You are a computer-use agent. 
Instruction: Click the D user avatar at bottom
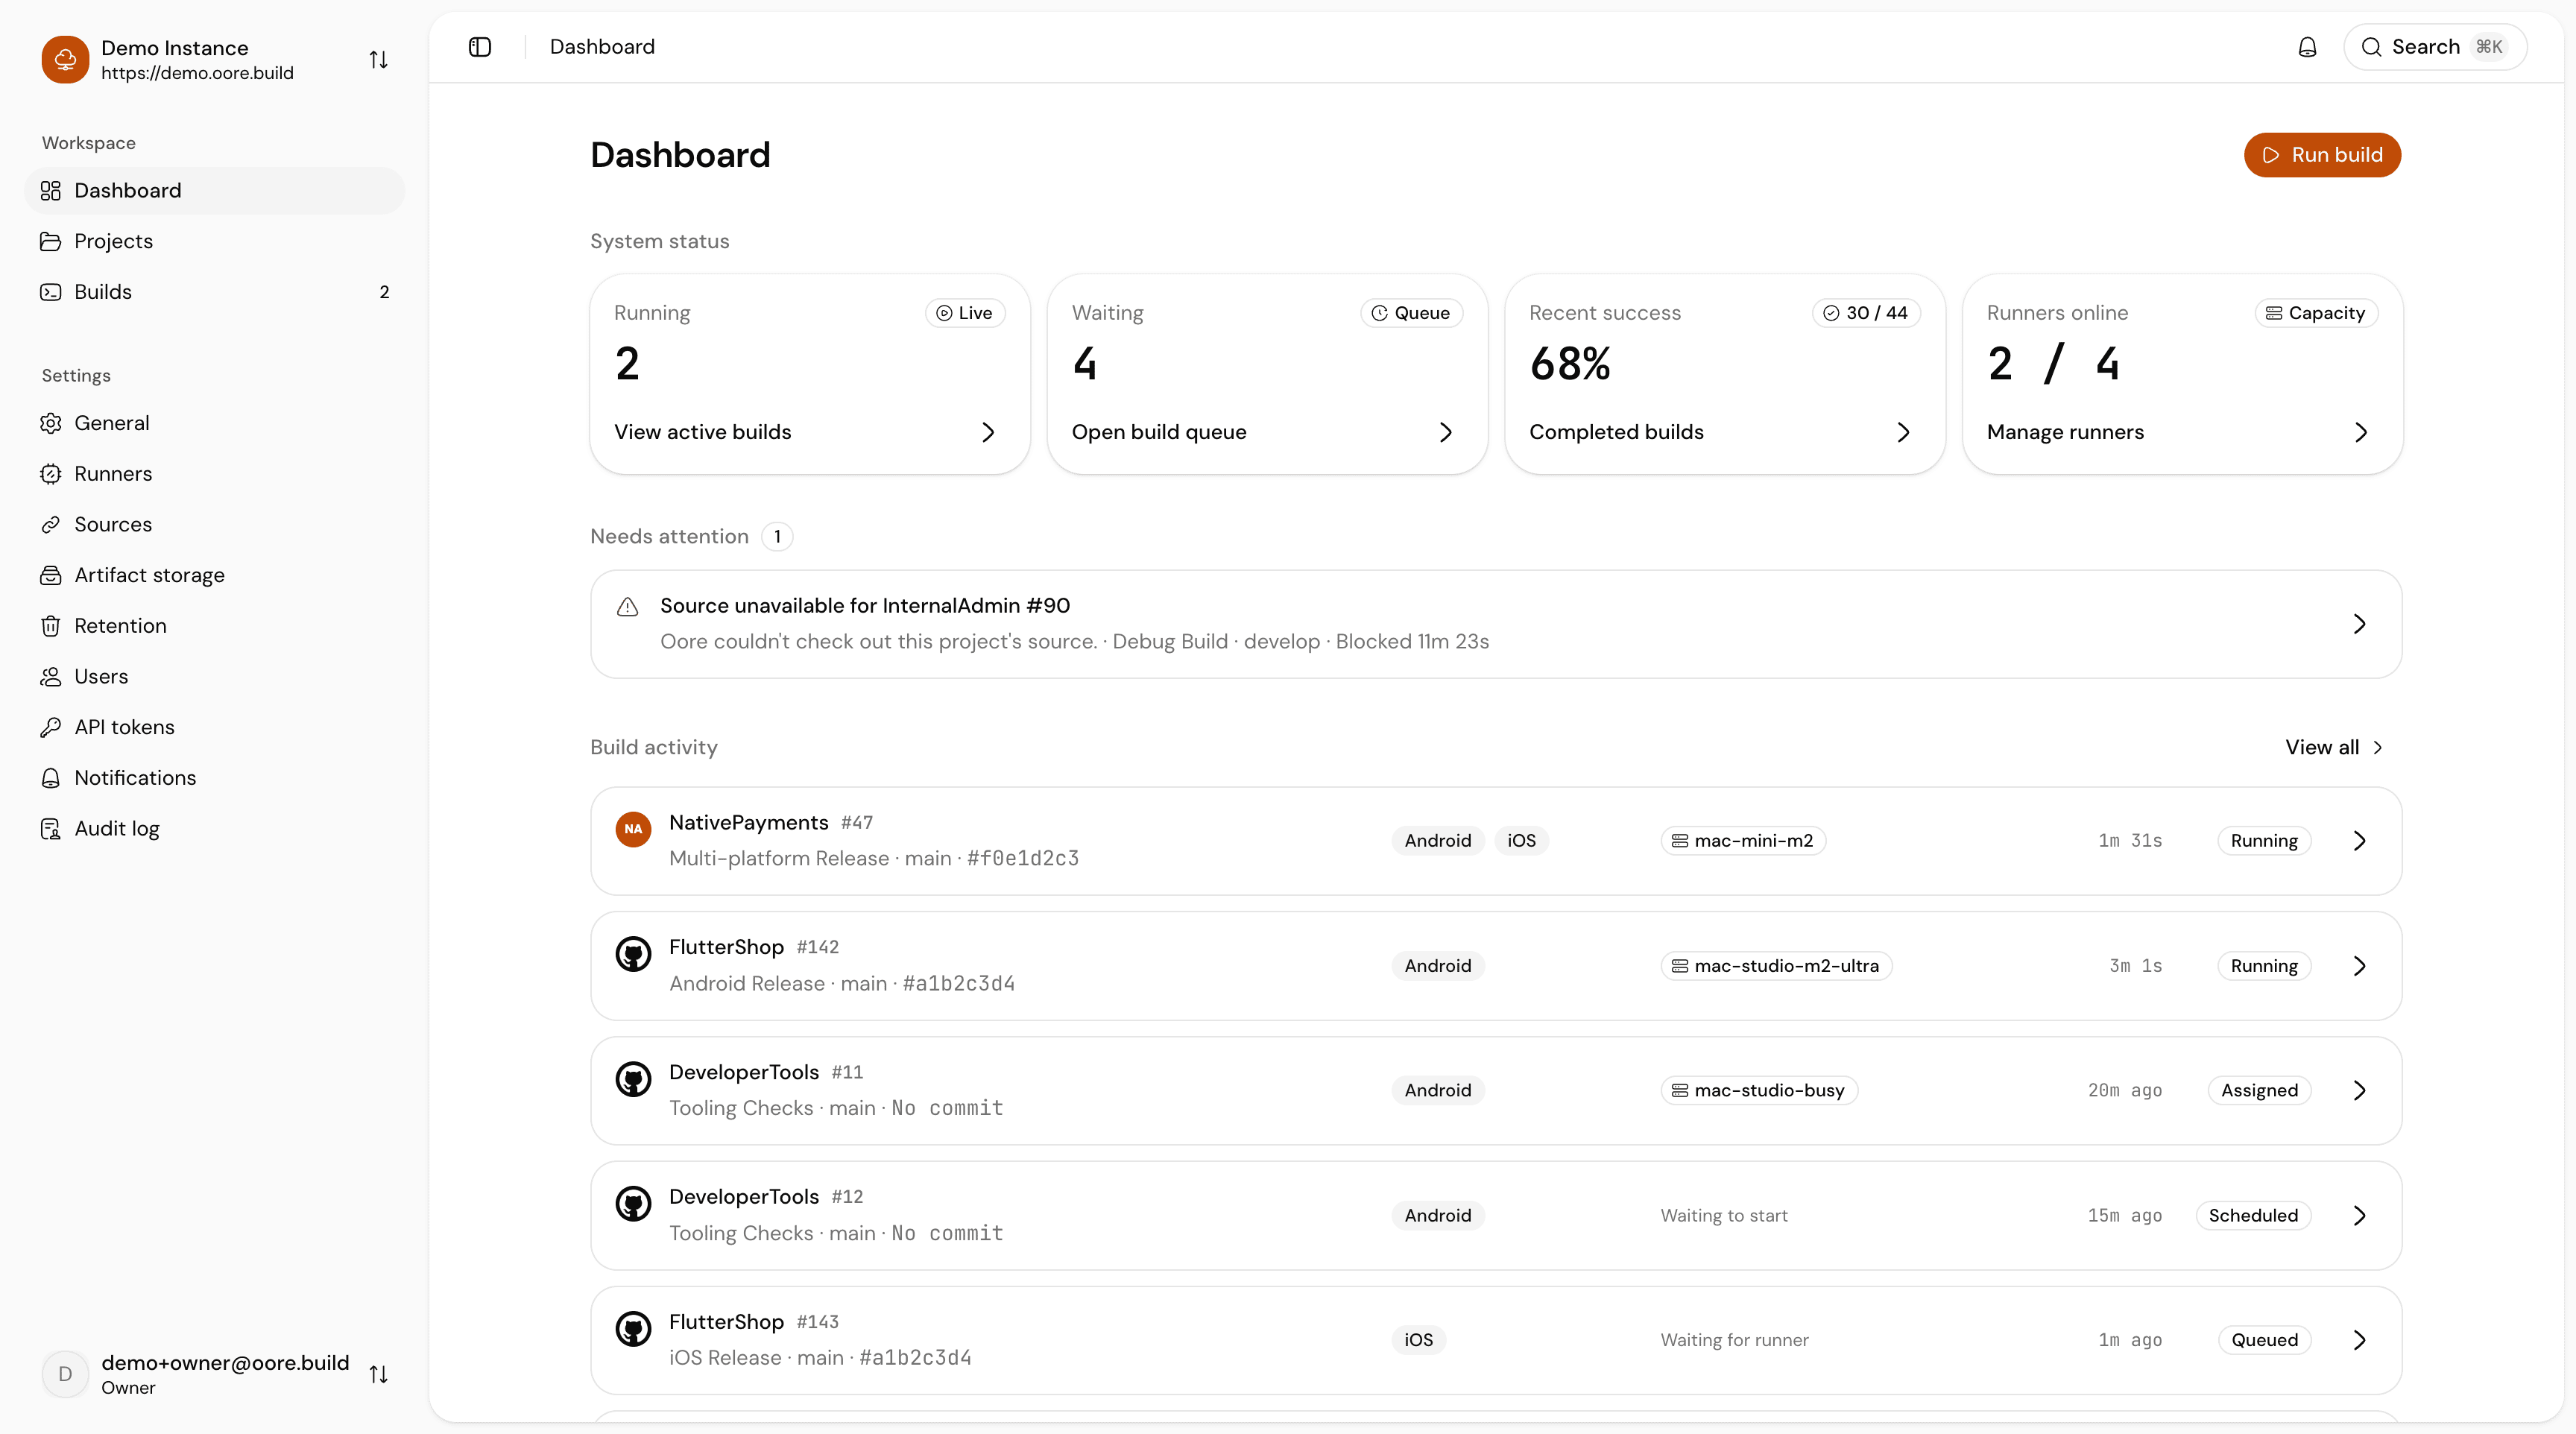tap(65, 1374)
